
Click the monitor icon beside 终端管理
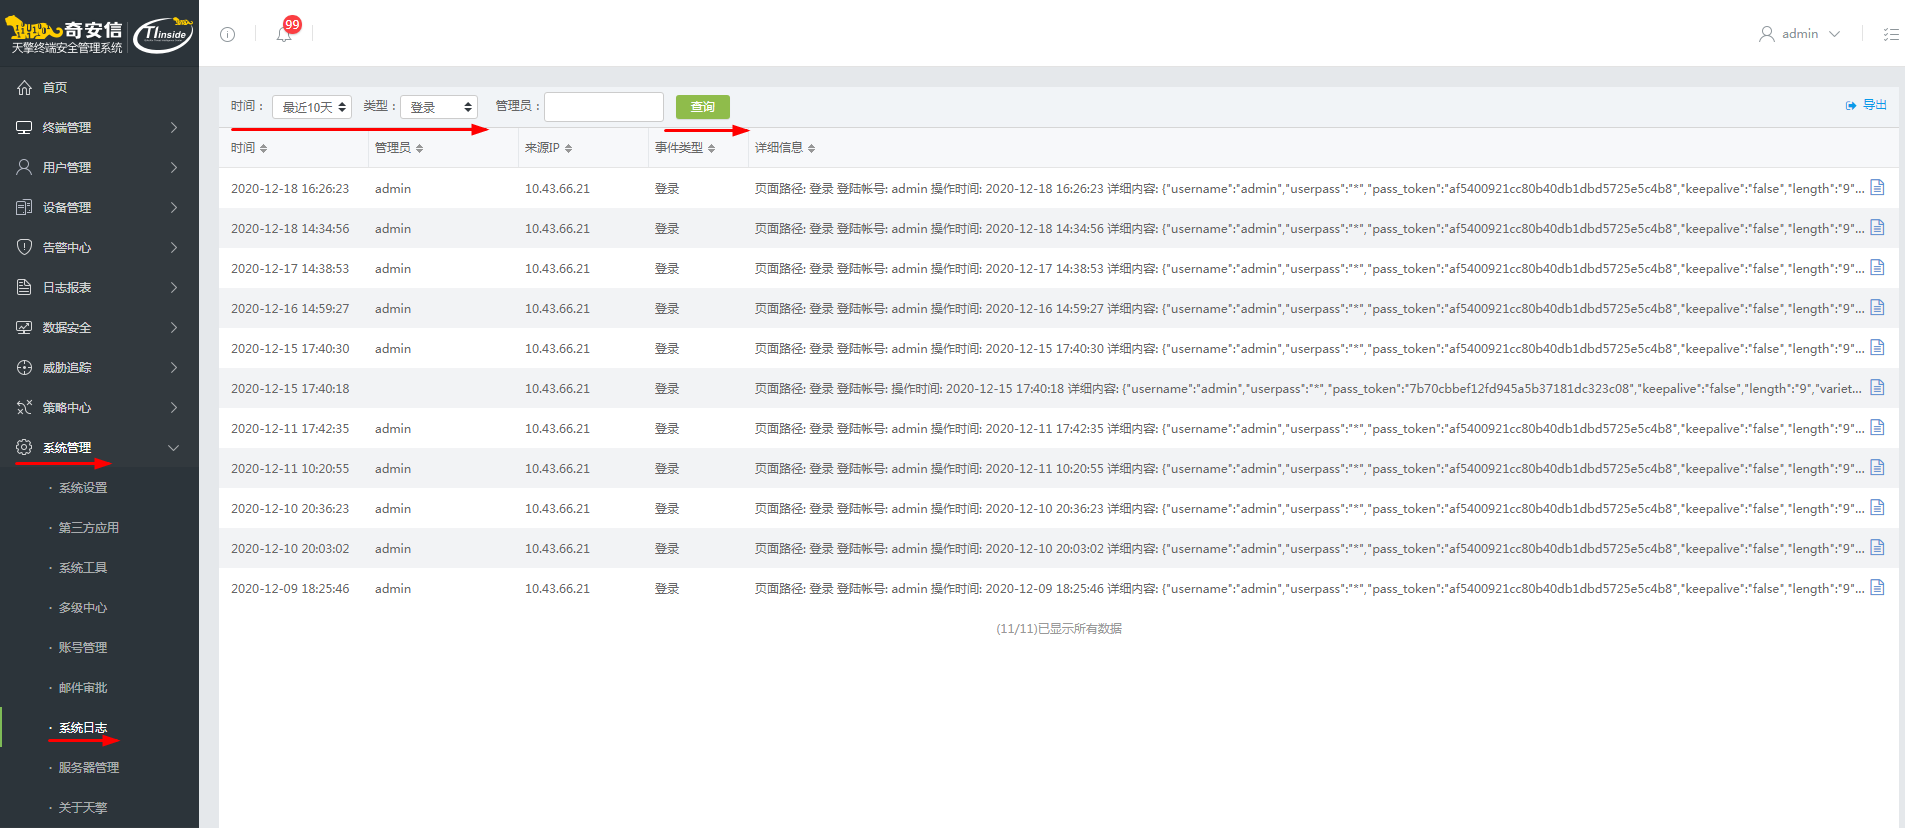[24, 128]
